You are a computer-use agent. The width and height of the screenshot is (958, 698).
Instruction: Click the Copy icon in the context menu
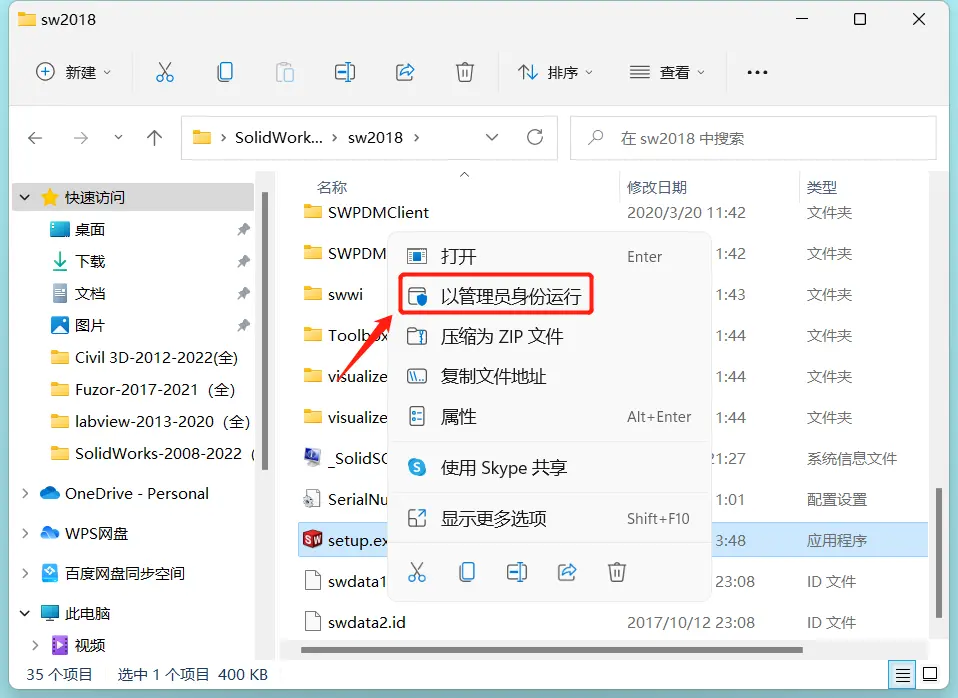point(467,572)
